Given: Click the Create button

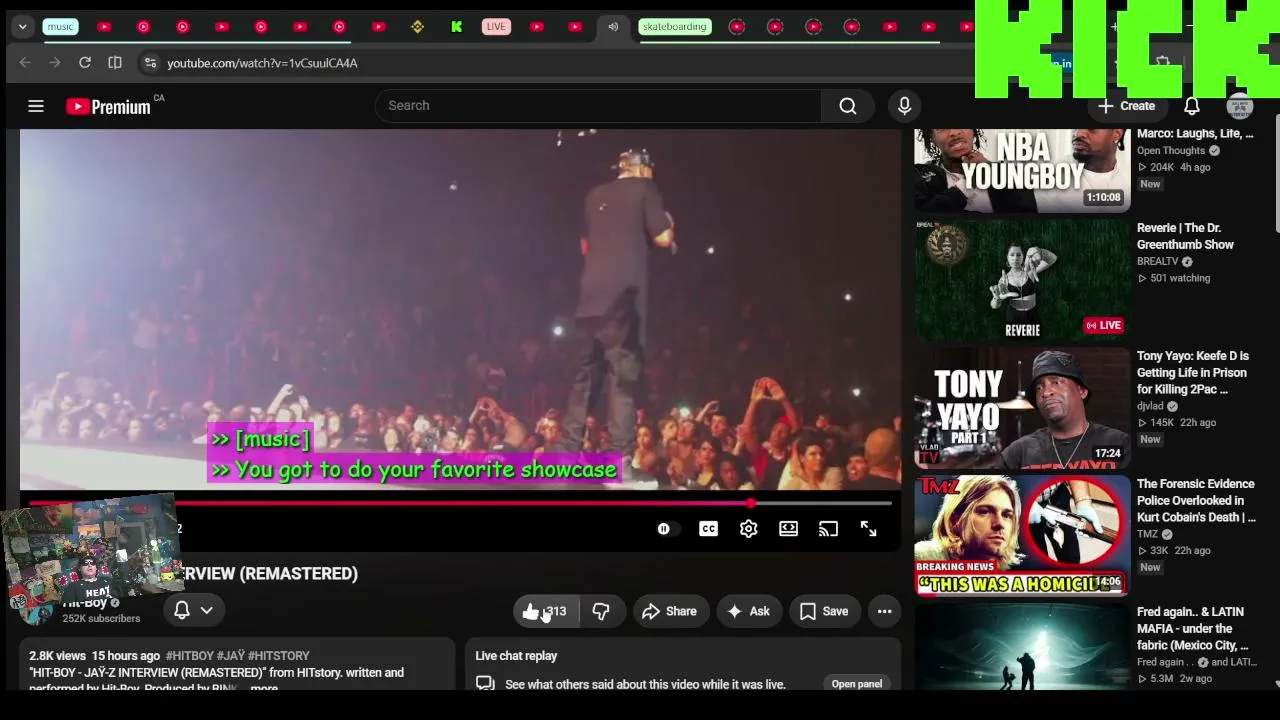Looking at the screenshot, I should coord(1127,106).
